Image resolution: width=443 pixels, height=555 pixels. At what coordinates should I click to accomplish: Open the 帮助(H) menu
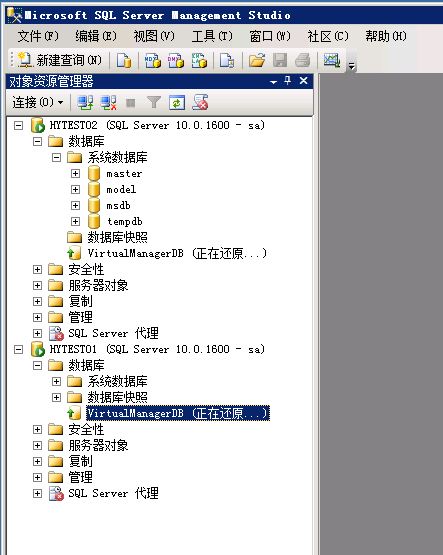pos(386,36)
